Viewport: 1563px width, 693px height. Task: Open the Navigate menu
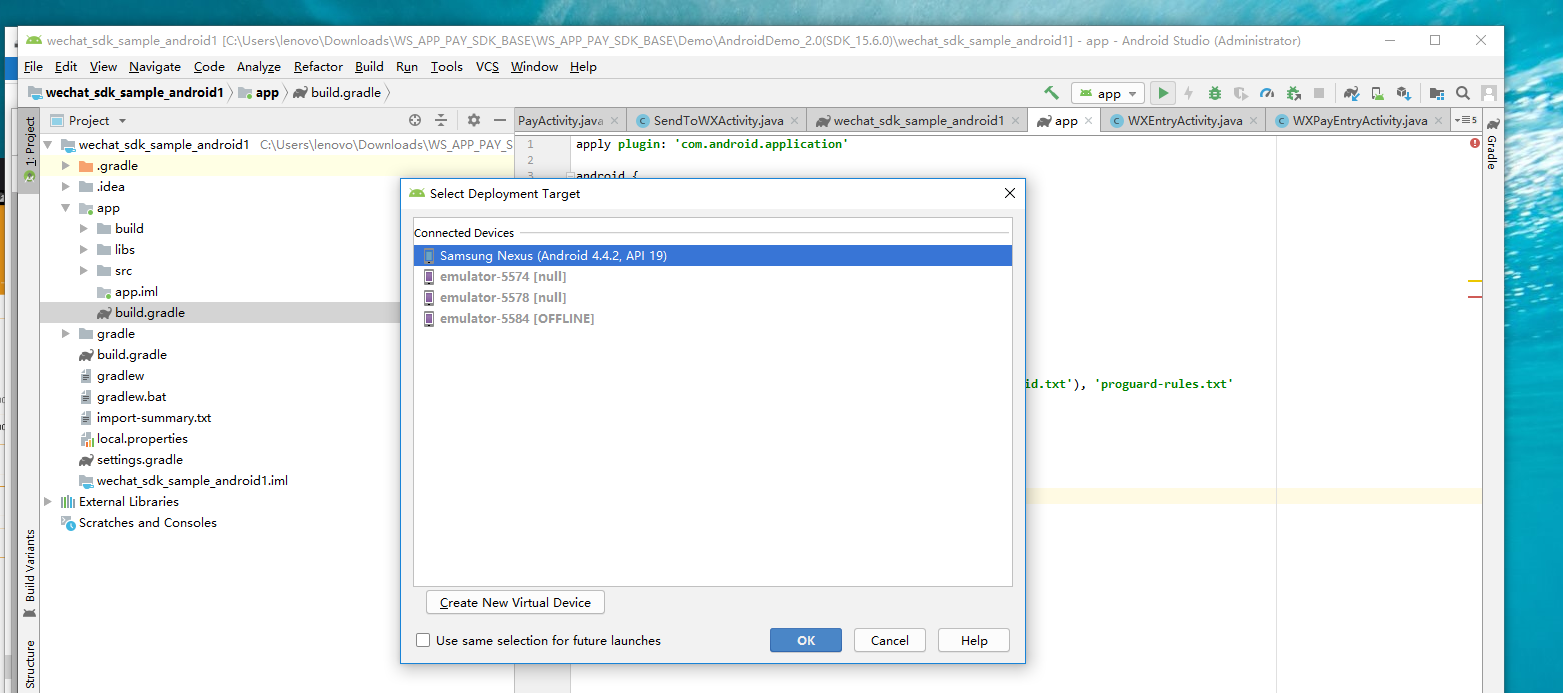pyautogui.click(x=155, y=67)
